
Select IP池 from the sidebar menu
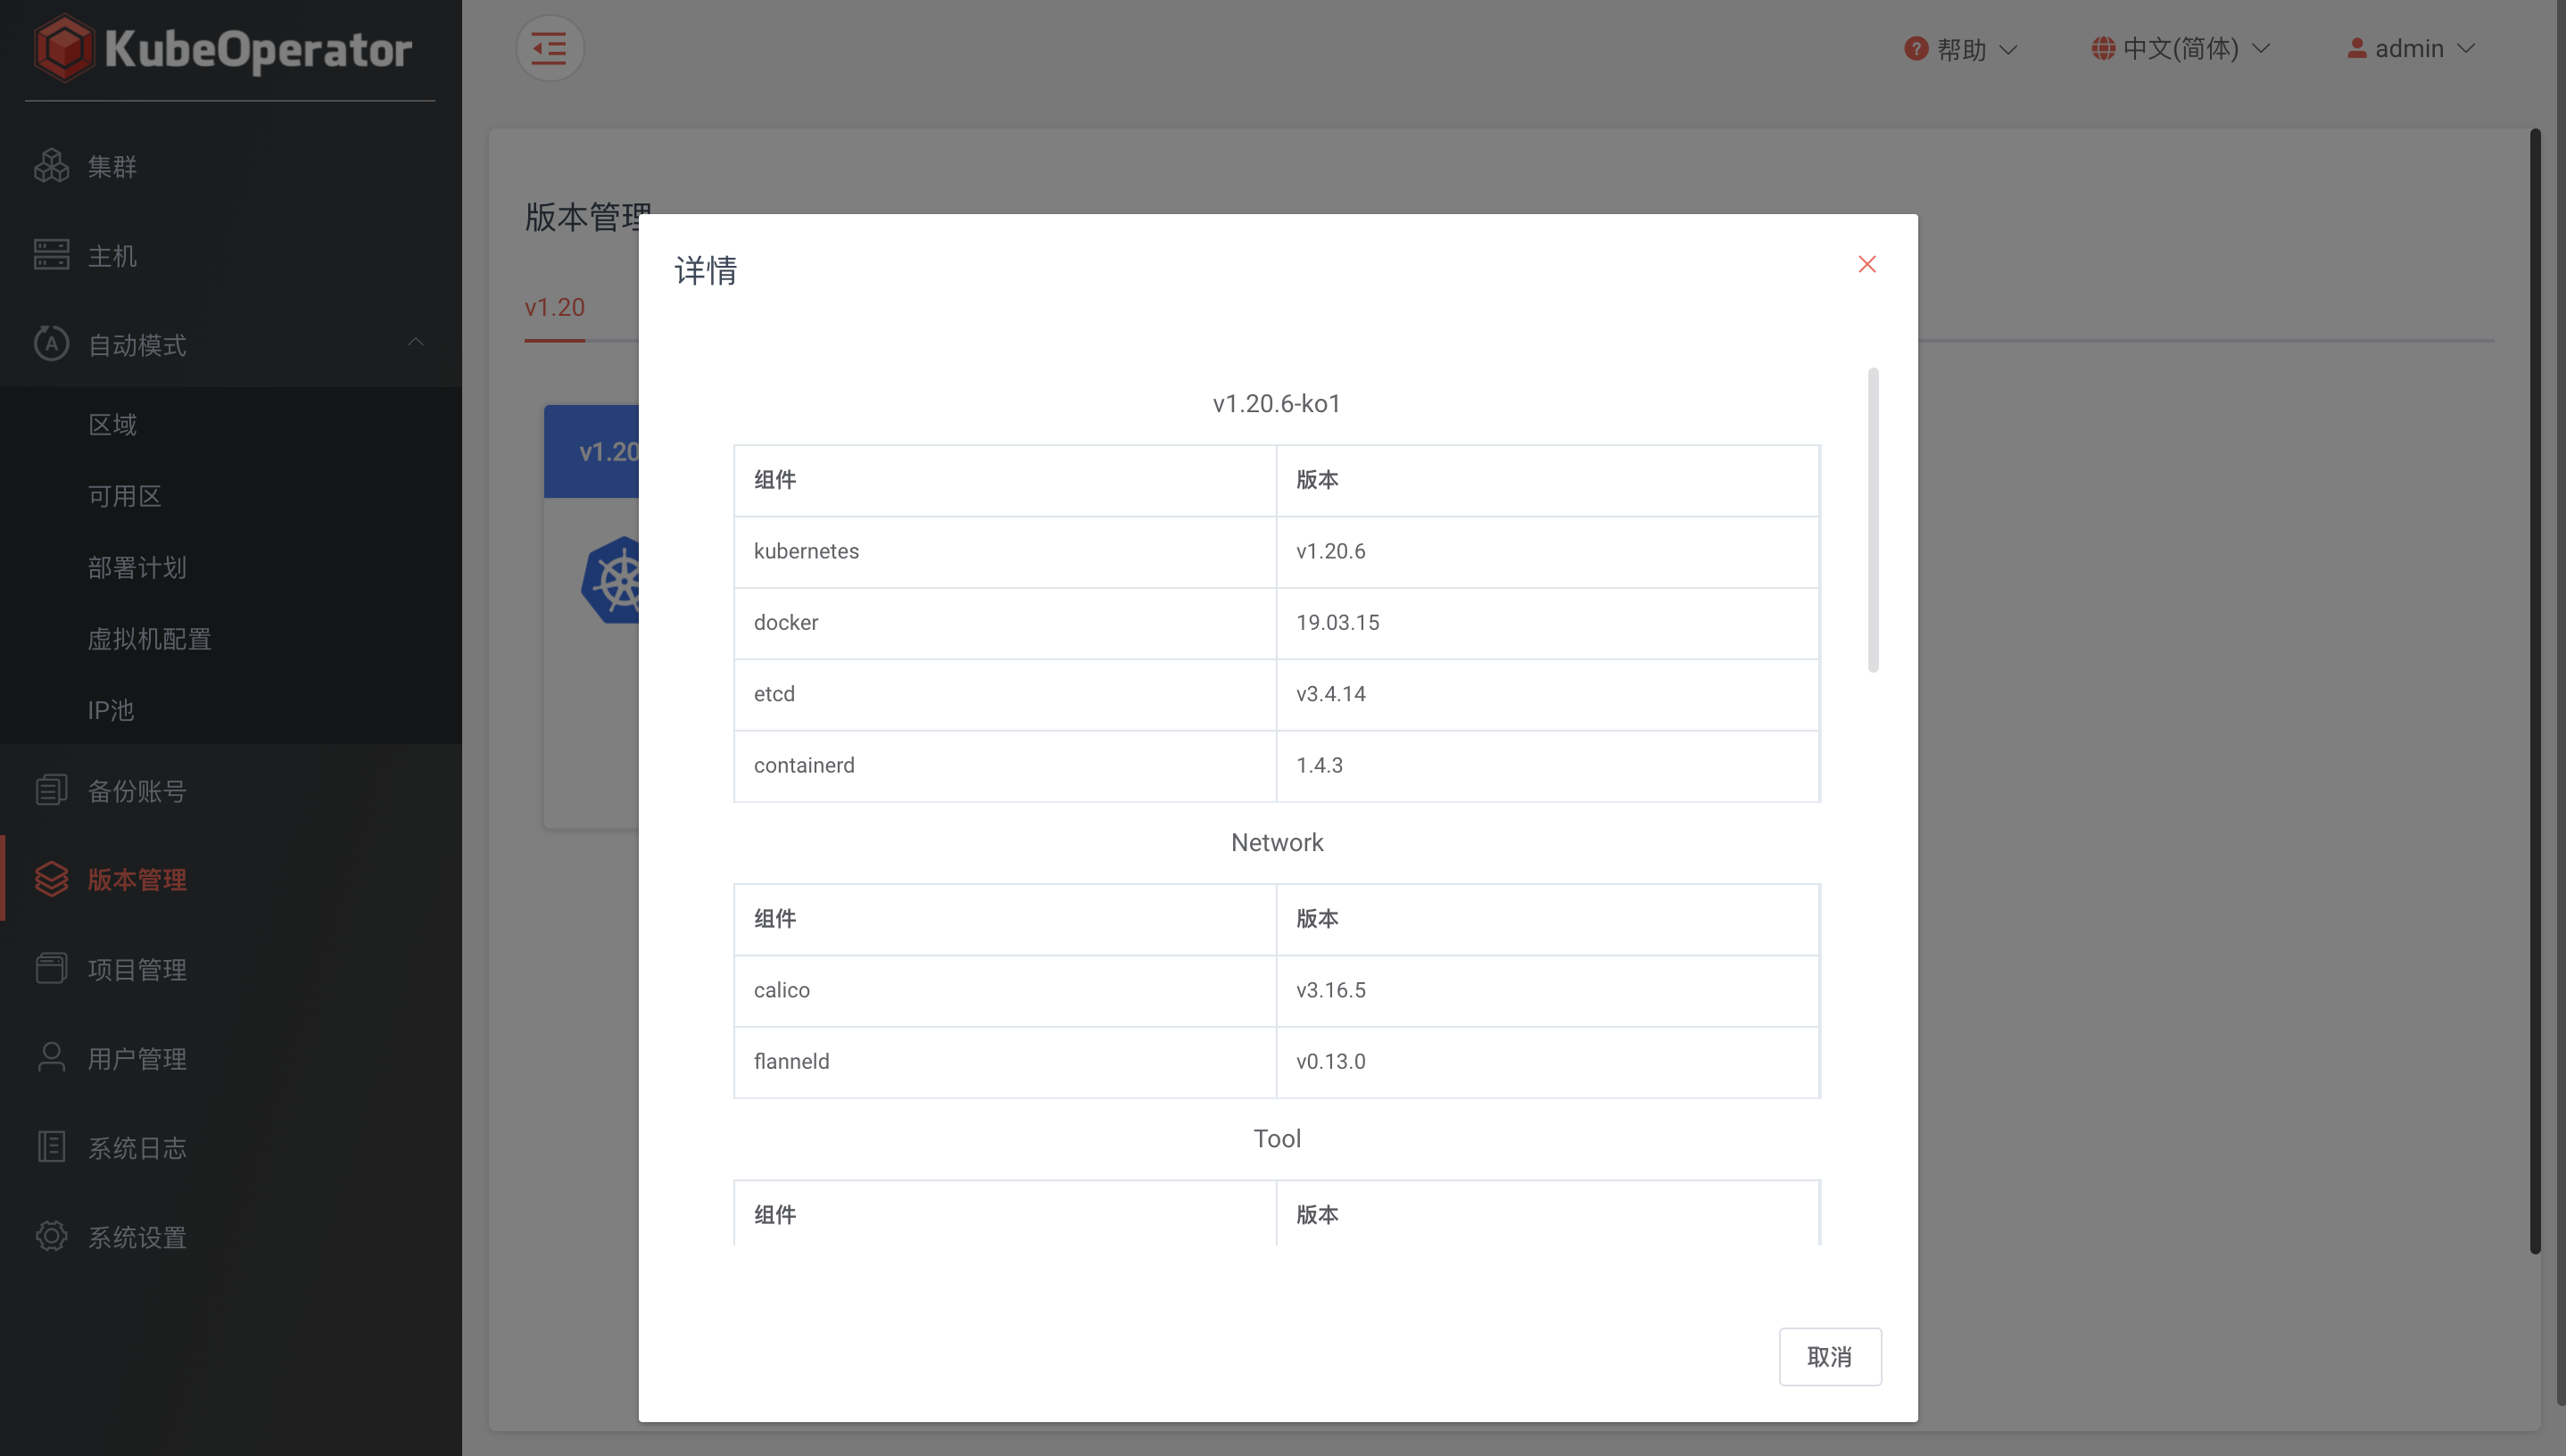point(109,710)
